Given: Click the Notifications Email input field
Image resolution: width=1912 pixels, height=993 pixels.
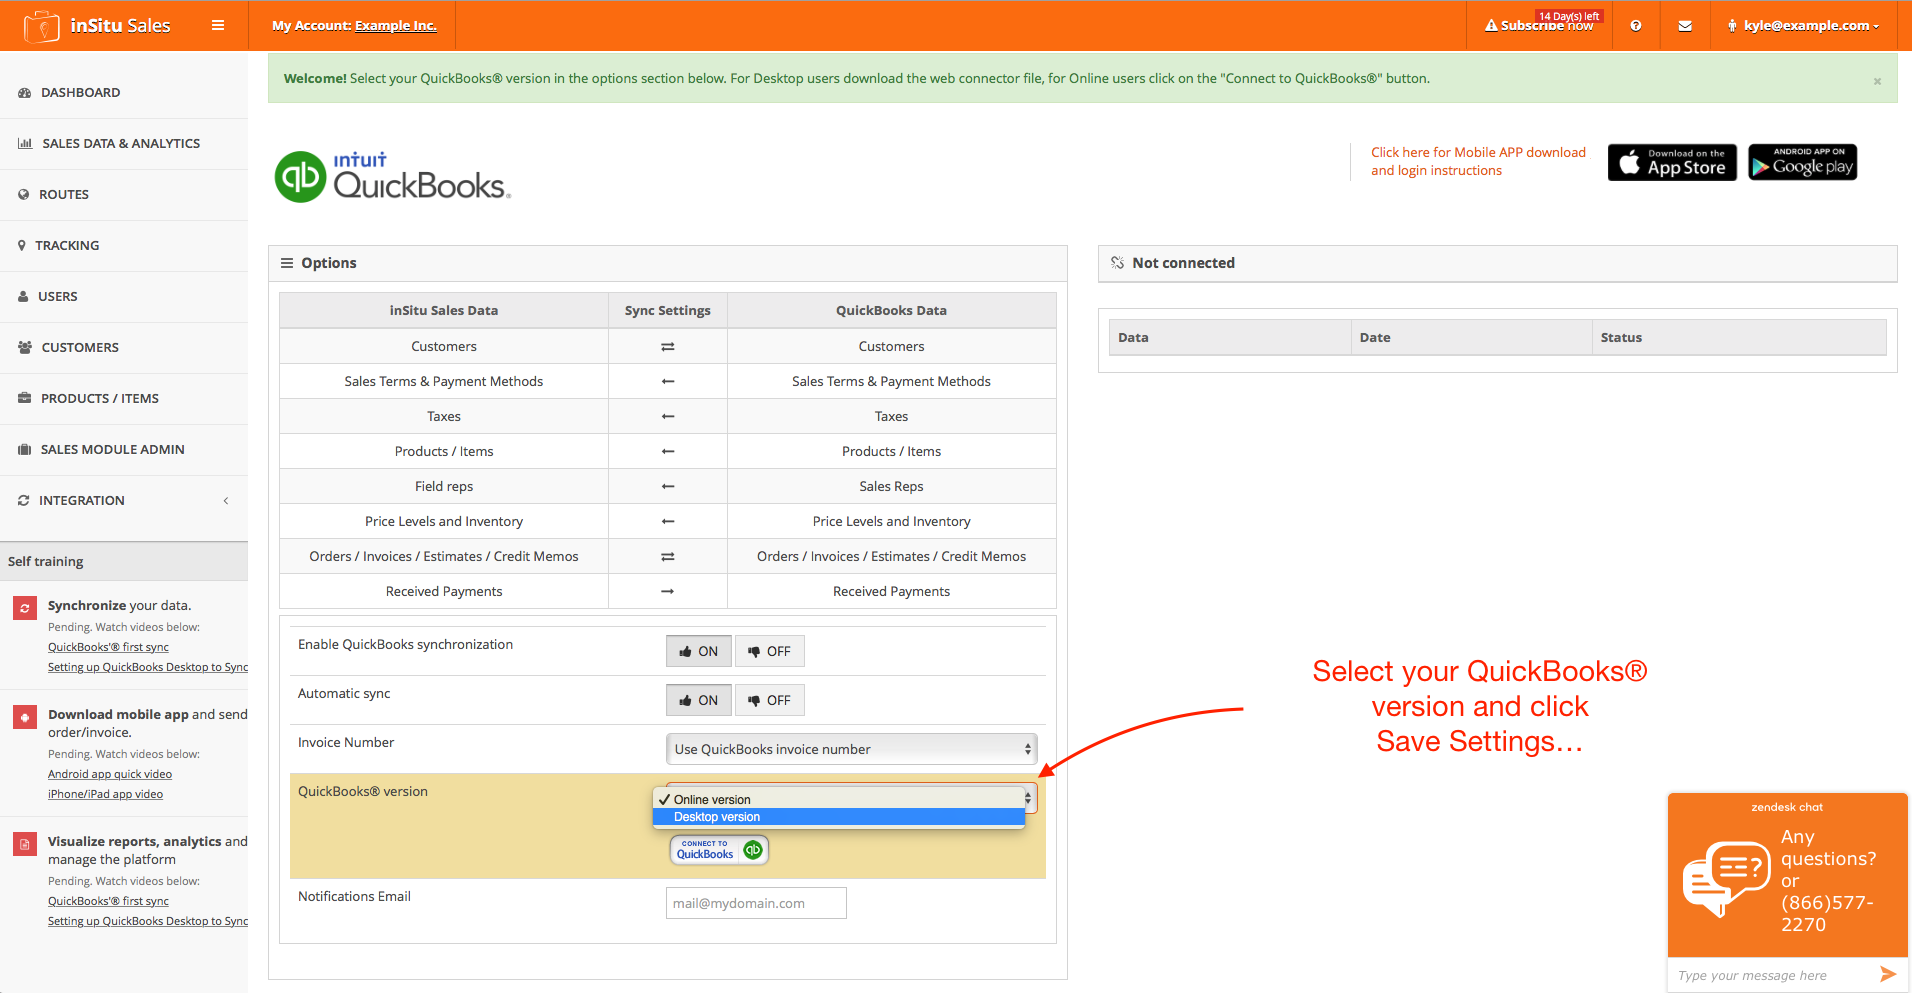Looking at the screenshot, I should 755,903.
